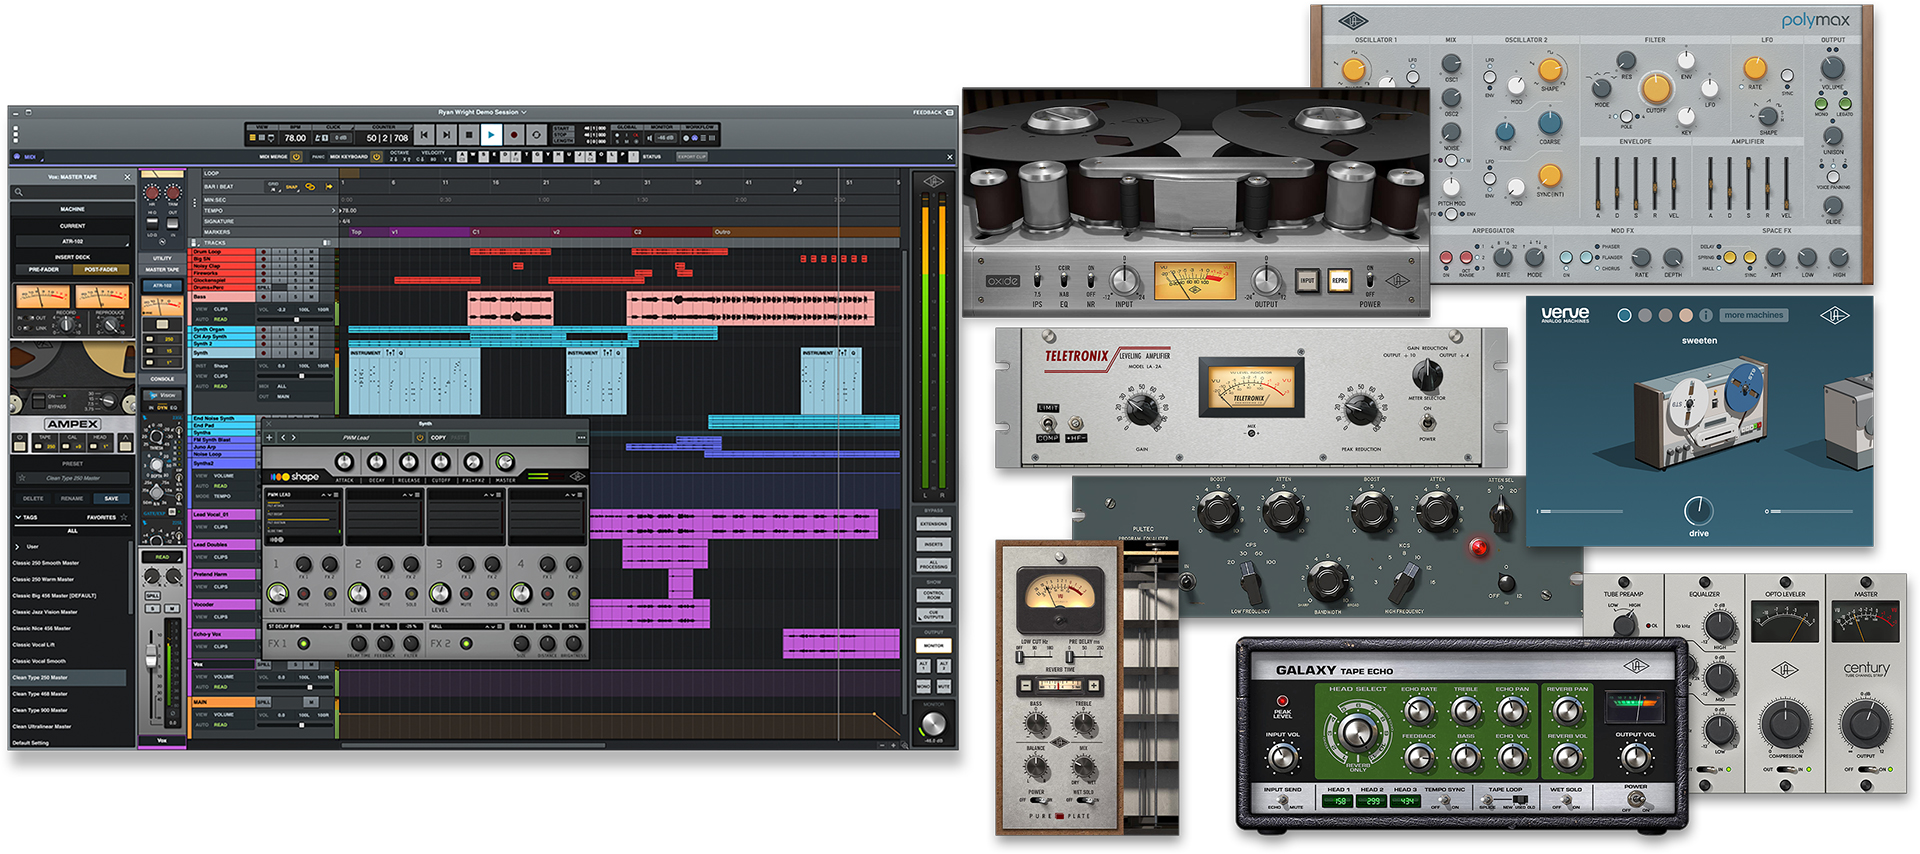Toggle the FX 1 enable light in Shape
Image resolution: width=1920 pixels, height=854 pixels.
304,644
